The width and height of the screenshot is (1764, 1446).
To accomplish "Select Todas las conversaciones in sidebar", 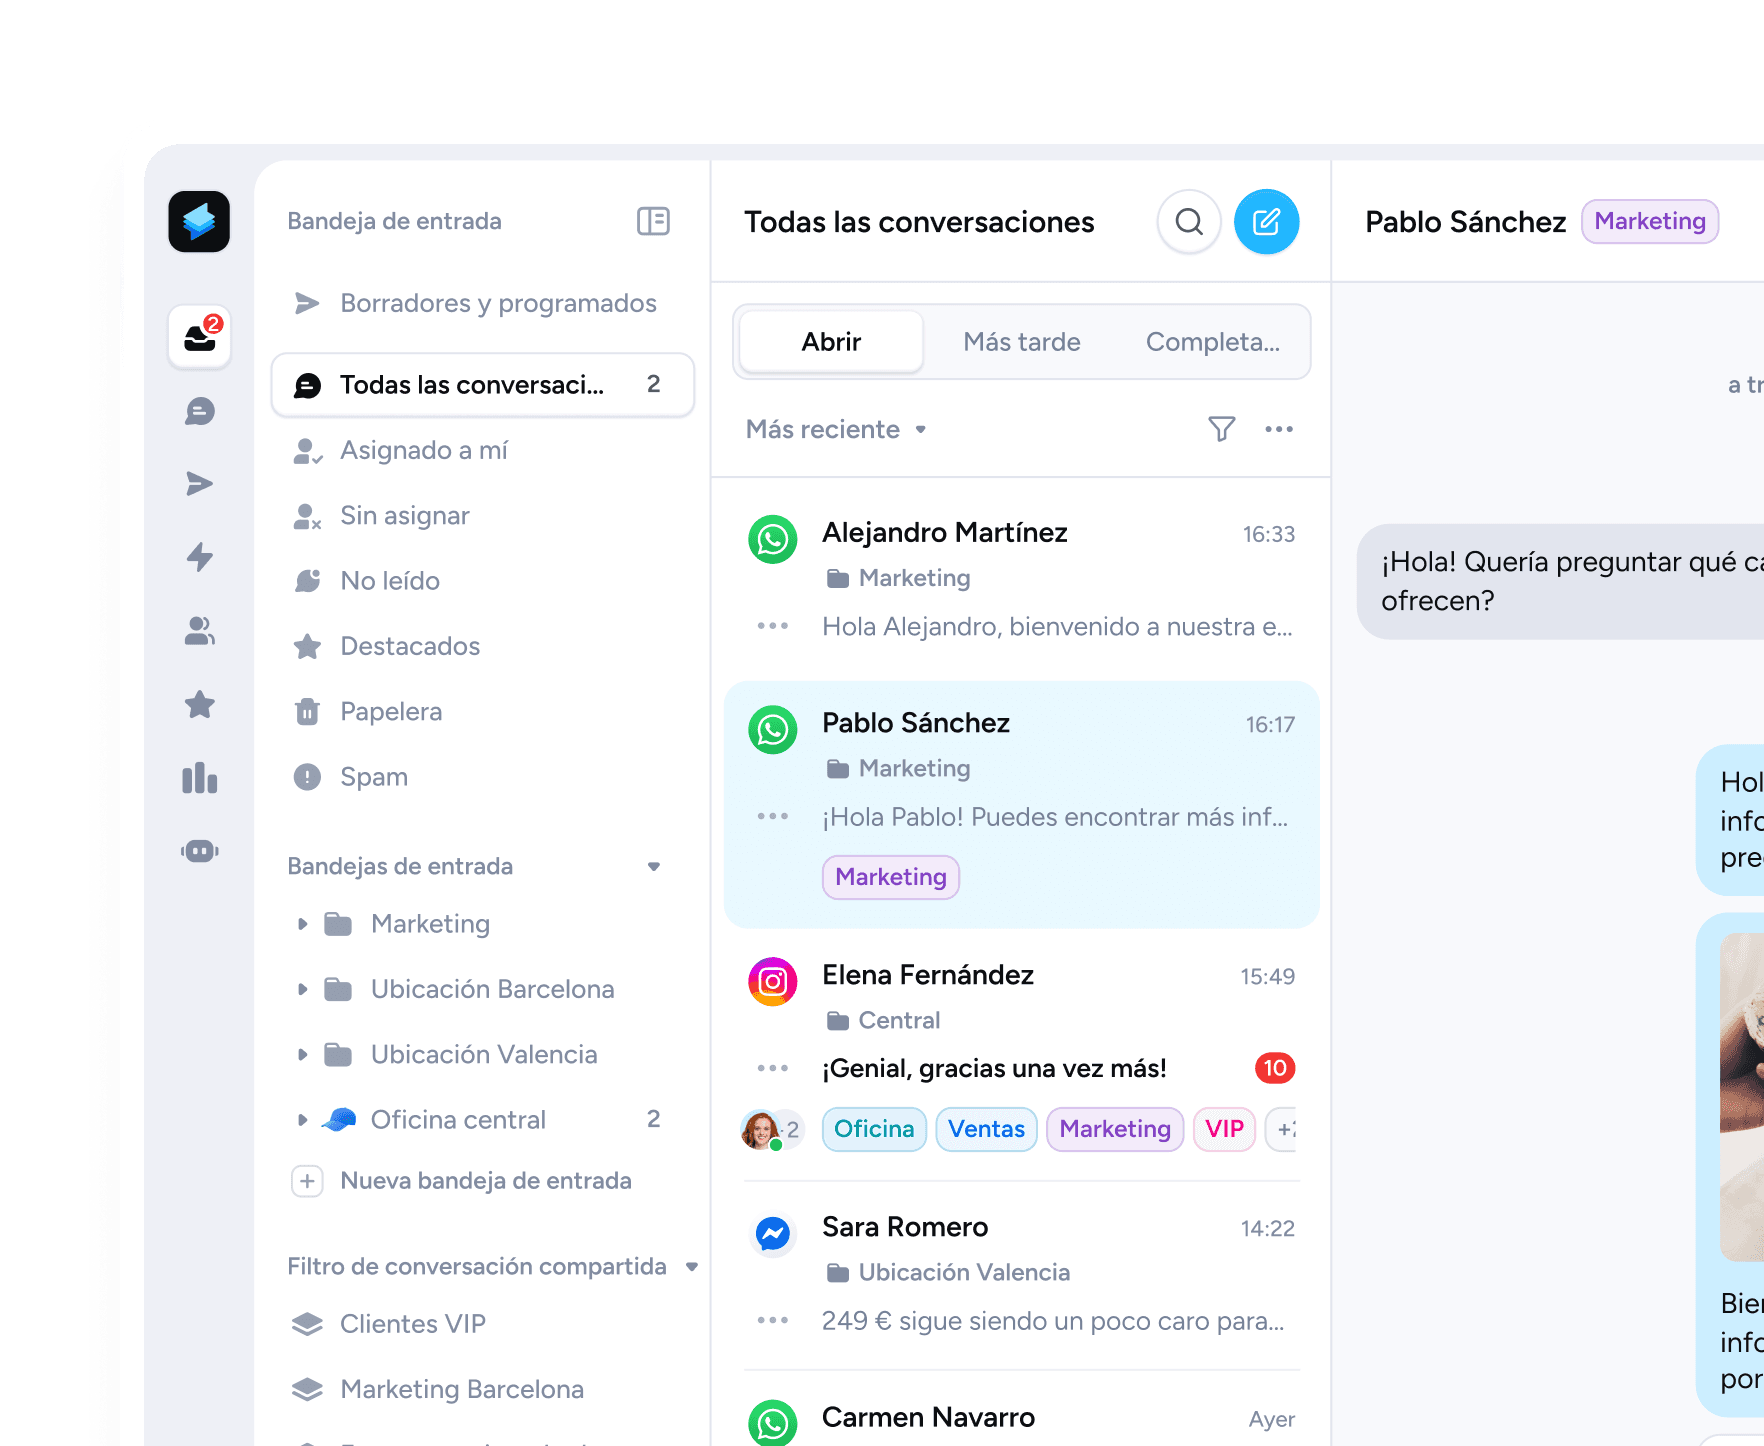I will (x=482, y=385).
